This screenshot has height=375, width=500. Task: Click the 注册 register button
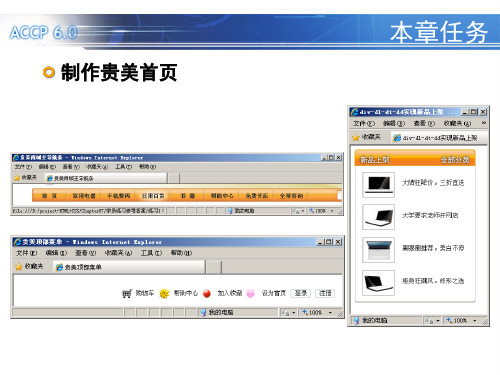(x=325, y=293)
